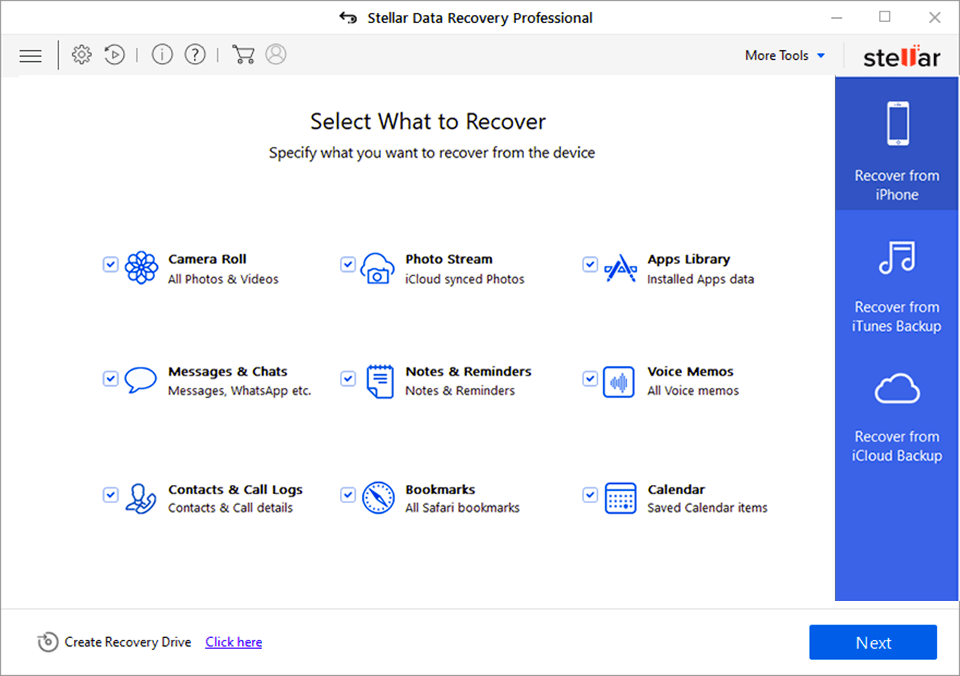
Task: Select the Apps Library icon
Action: (619, 268)
